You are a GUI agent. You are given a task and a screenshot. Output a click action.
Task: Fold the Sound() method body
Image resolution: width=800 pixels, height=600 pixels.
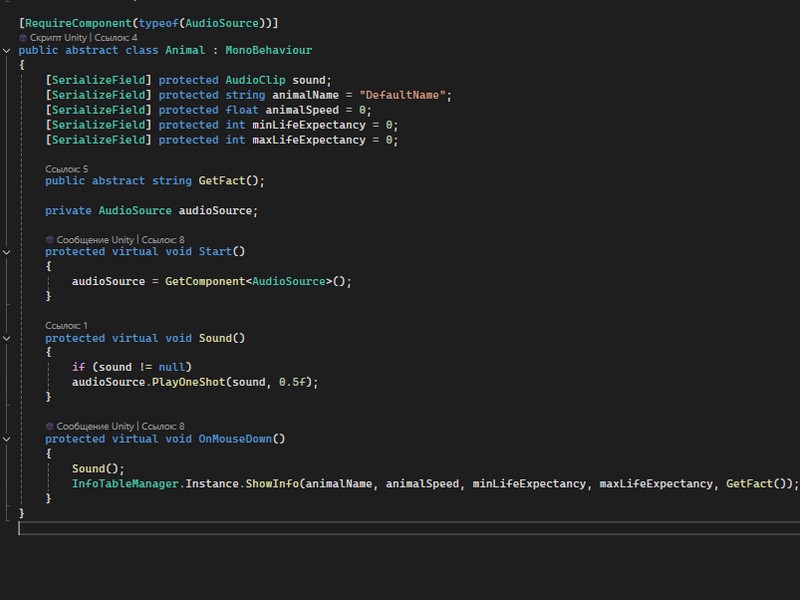click(8, 338)
